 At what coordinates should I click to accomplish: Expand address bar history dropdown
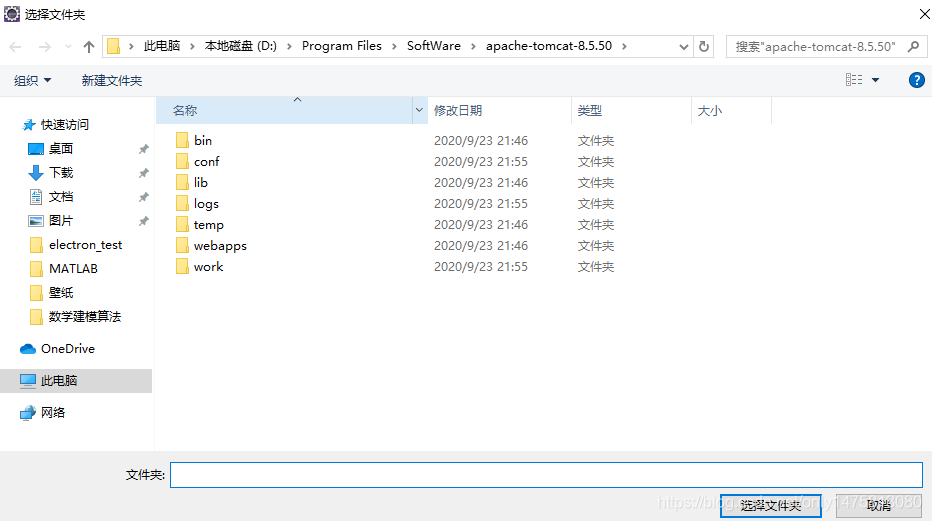click(x=684, y=46)
